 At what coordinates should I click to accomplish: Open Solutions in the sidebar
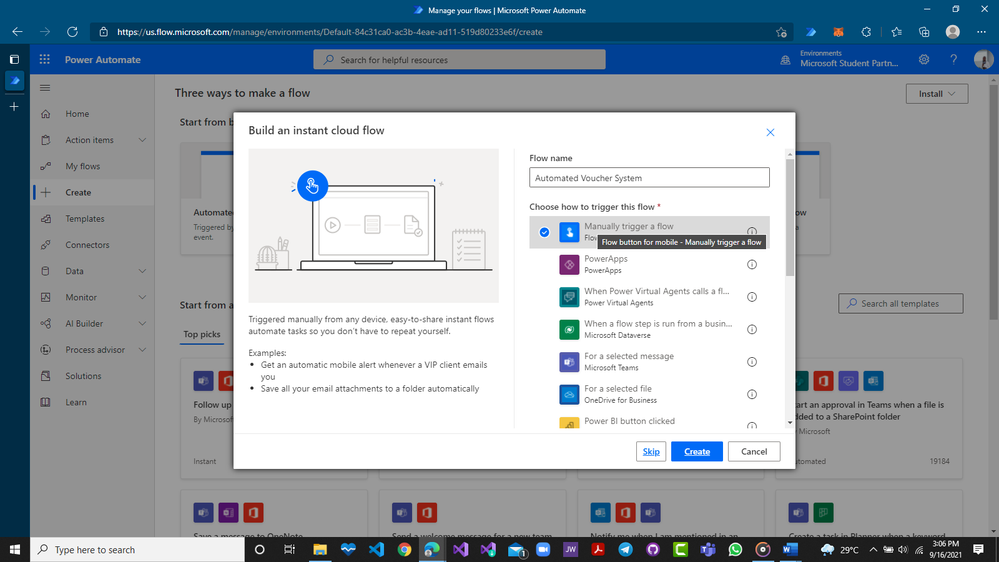coord(83,376)
